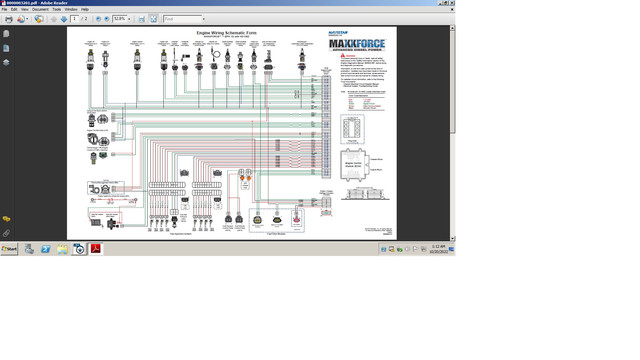Viewport: 640px width, 360px height.
Task: Open the Layers panel icon in sidebar
Action: click(x=6, y=62)
